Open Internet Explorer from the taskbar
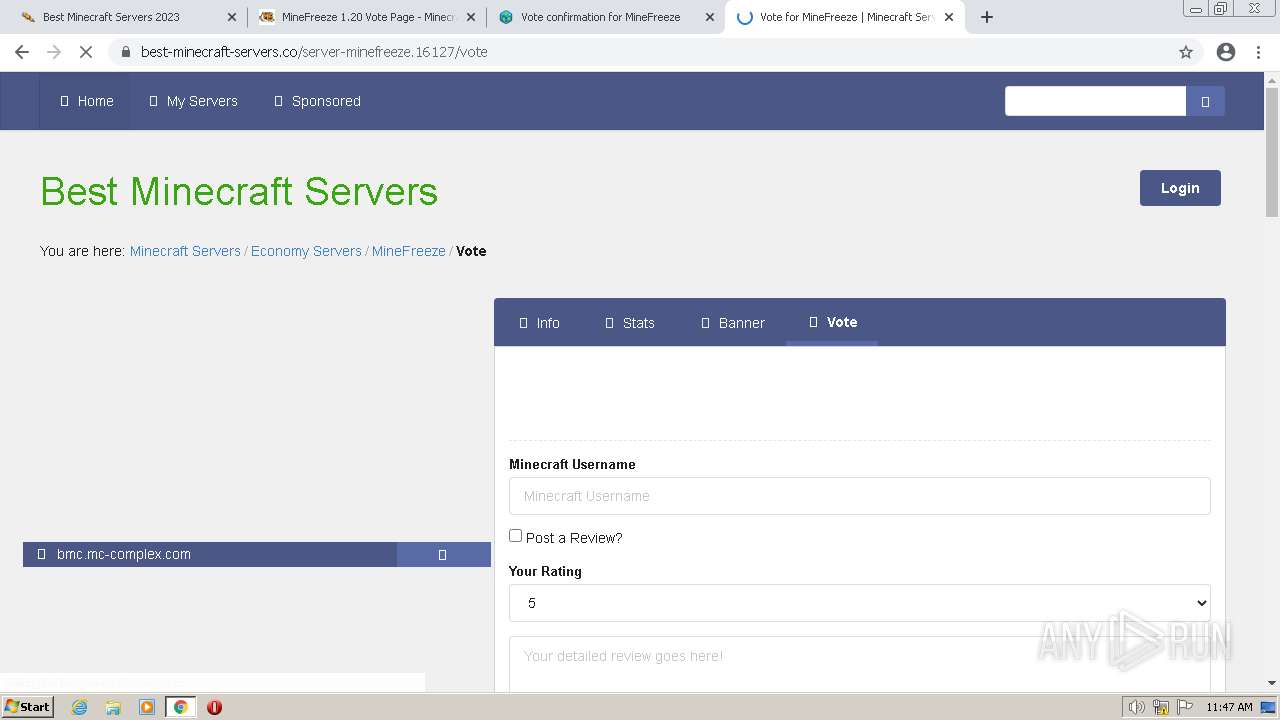This screenshot has height=720, width=1280. click(x=79, y=707)
